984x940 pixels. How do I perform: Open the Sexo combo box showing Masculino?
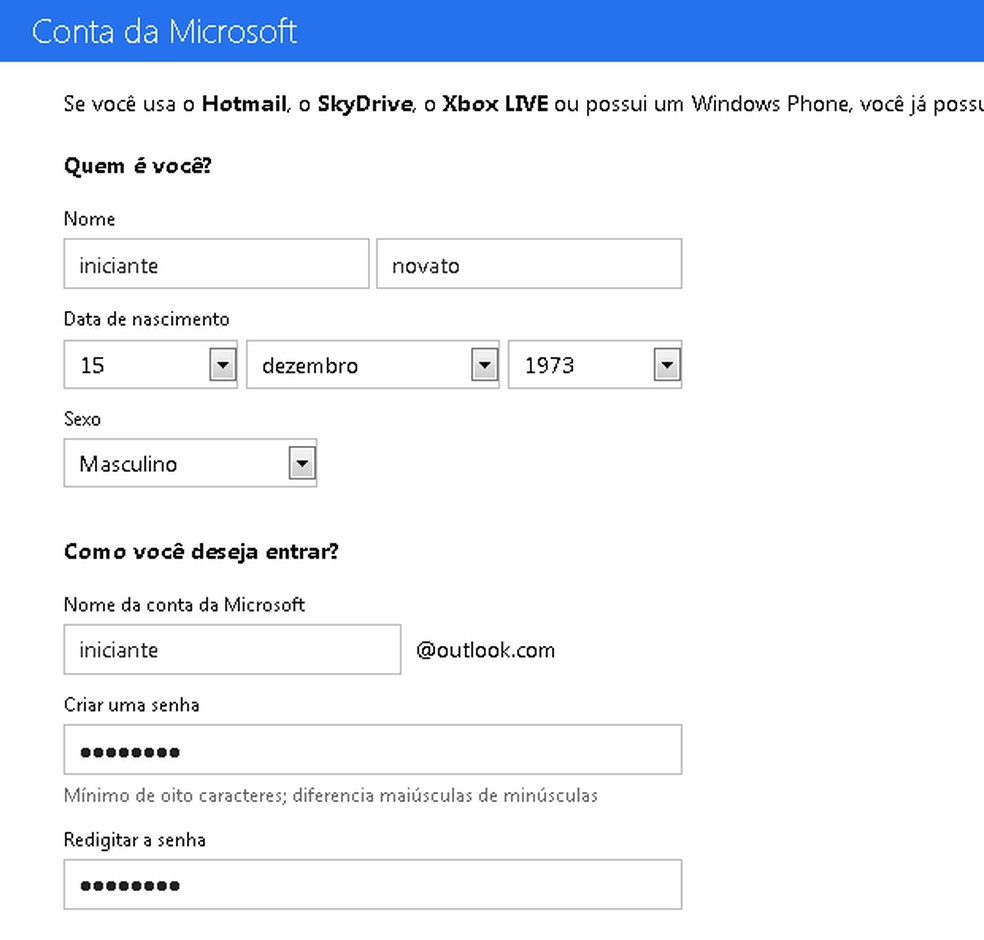[x=175, y=464]
